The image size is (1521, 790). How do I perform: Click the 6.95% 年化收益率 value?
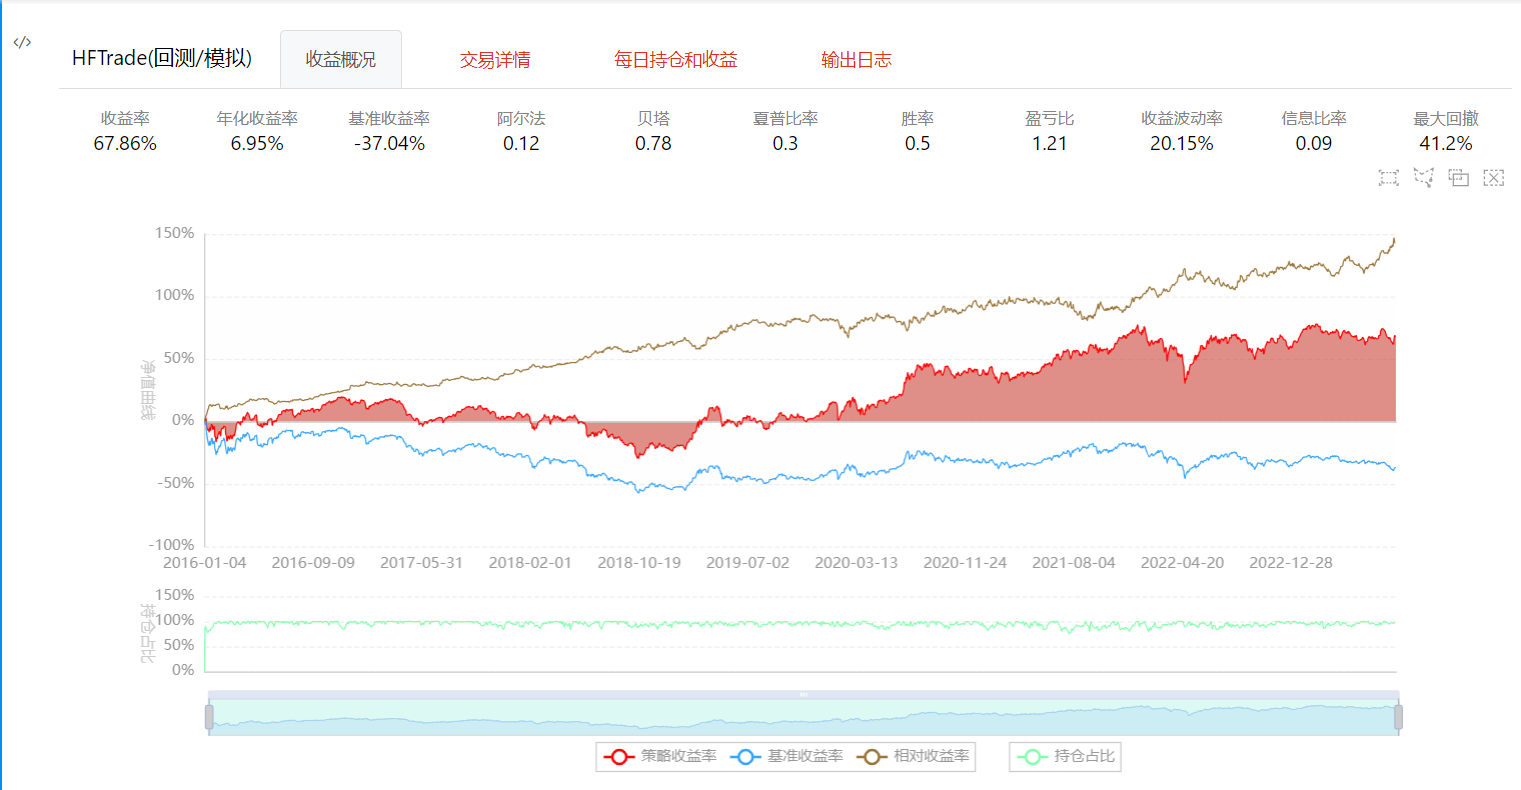click(257, 144)
